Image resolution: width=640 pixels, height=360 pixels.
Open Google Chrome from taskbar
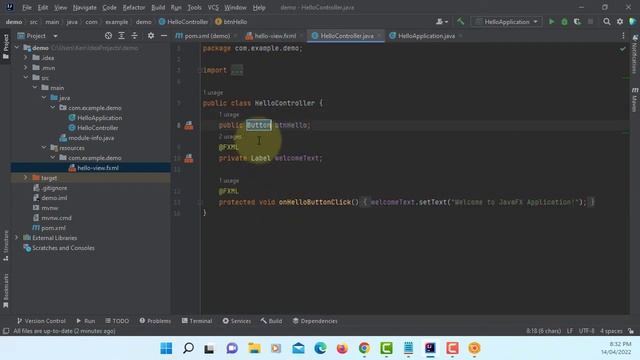point(364,348)
